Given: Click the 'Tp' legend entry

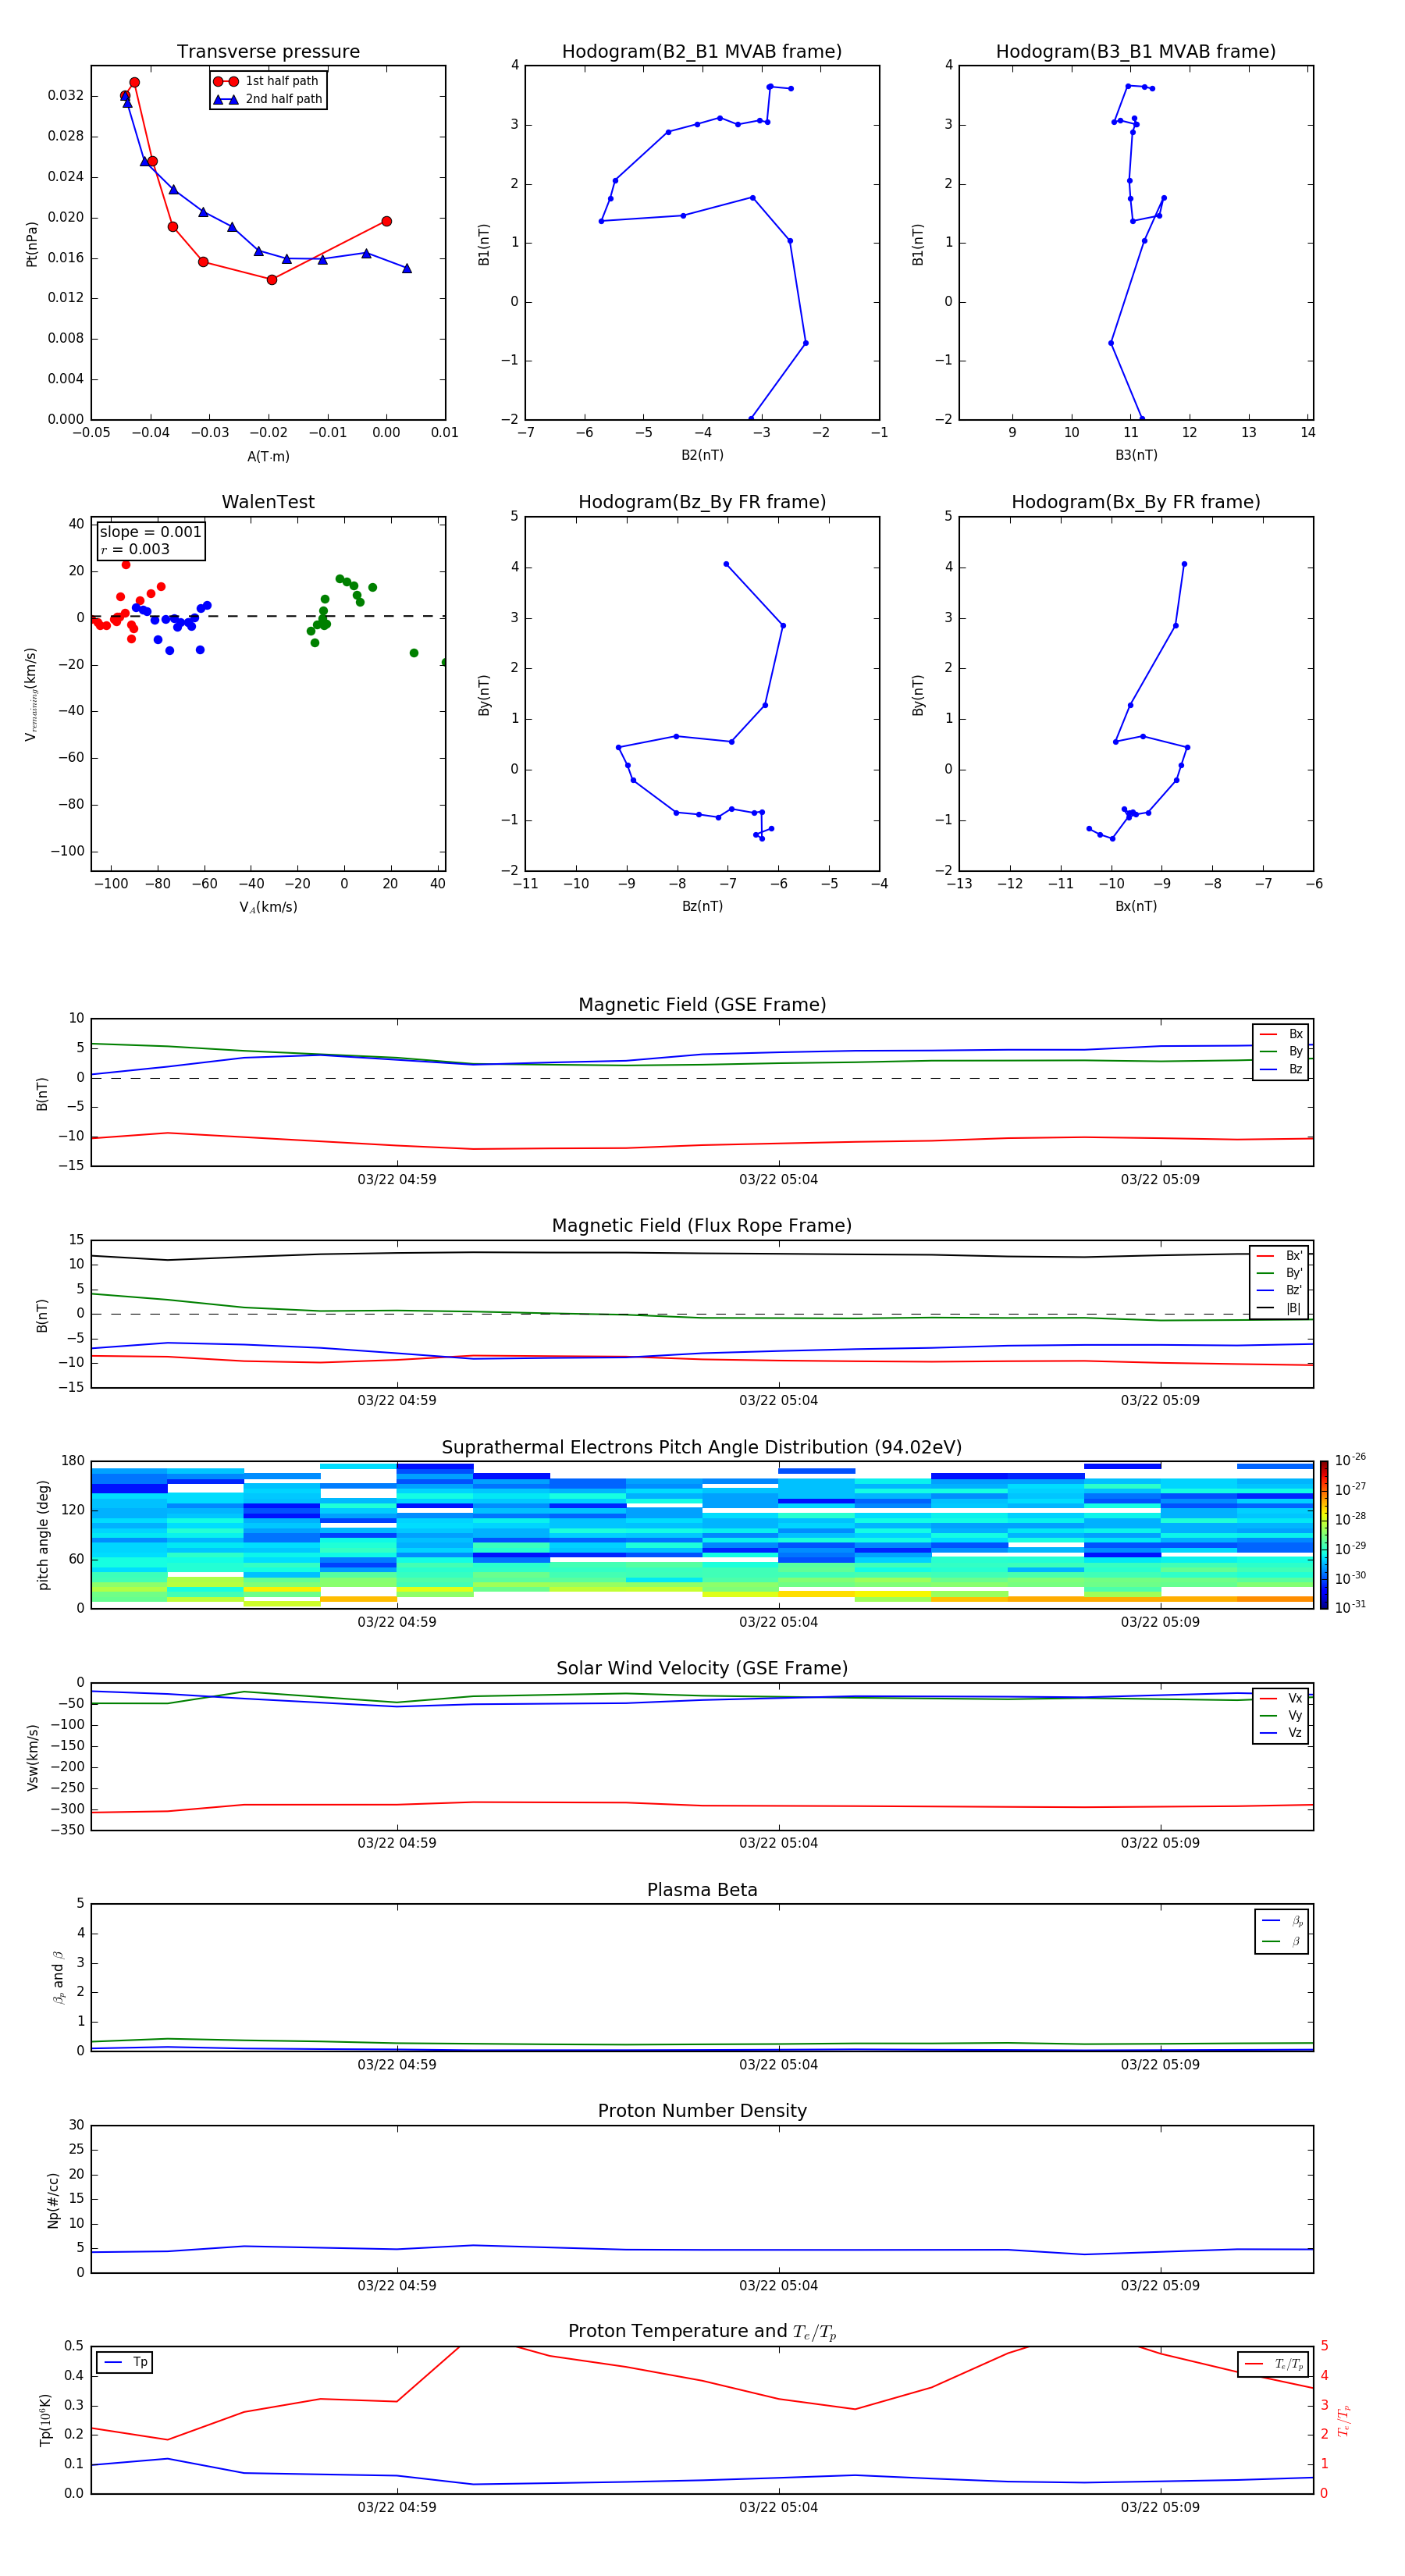Looking at the screenshot, I should pyautogui.click(x=124, y=2362).
